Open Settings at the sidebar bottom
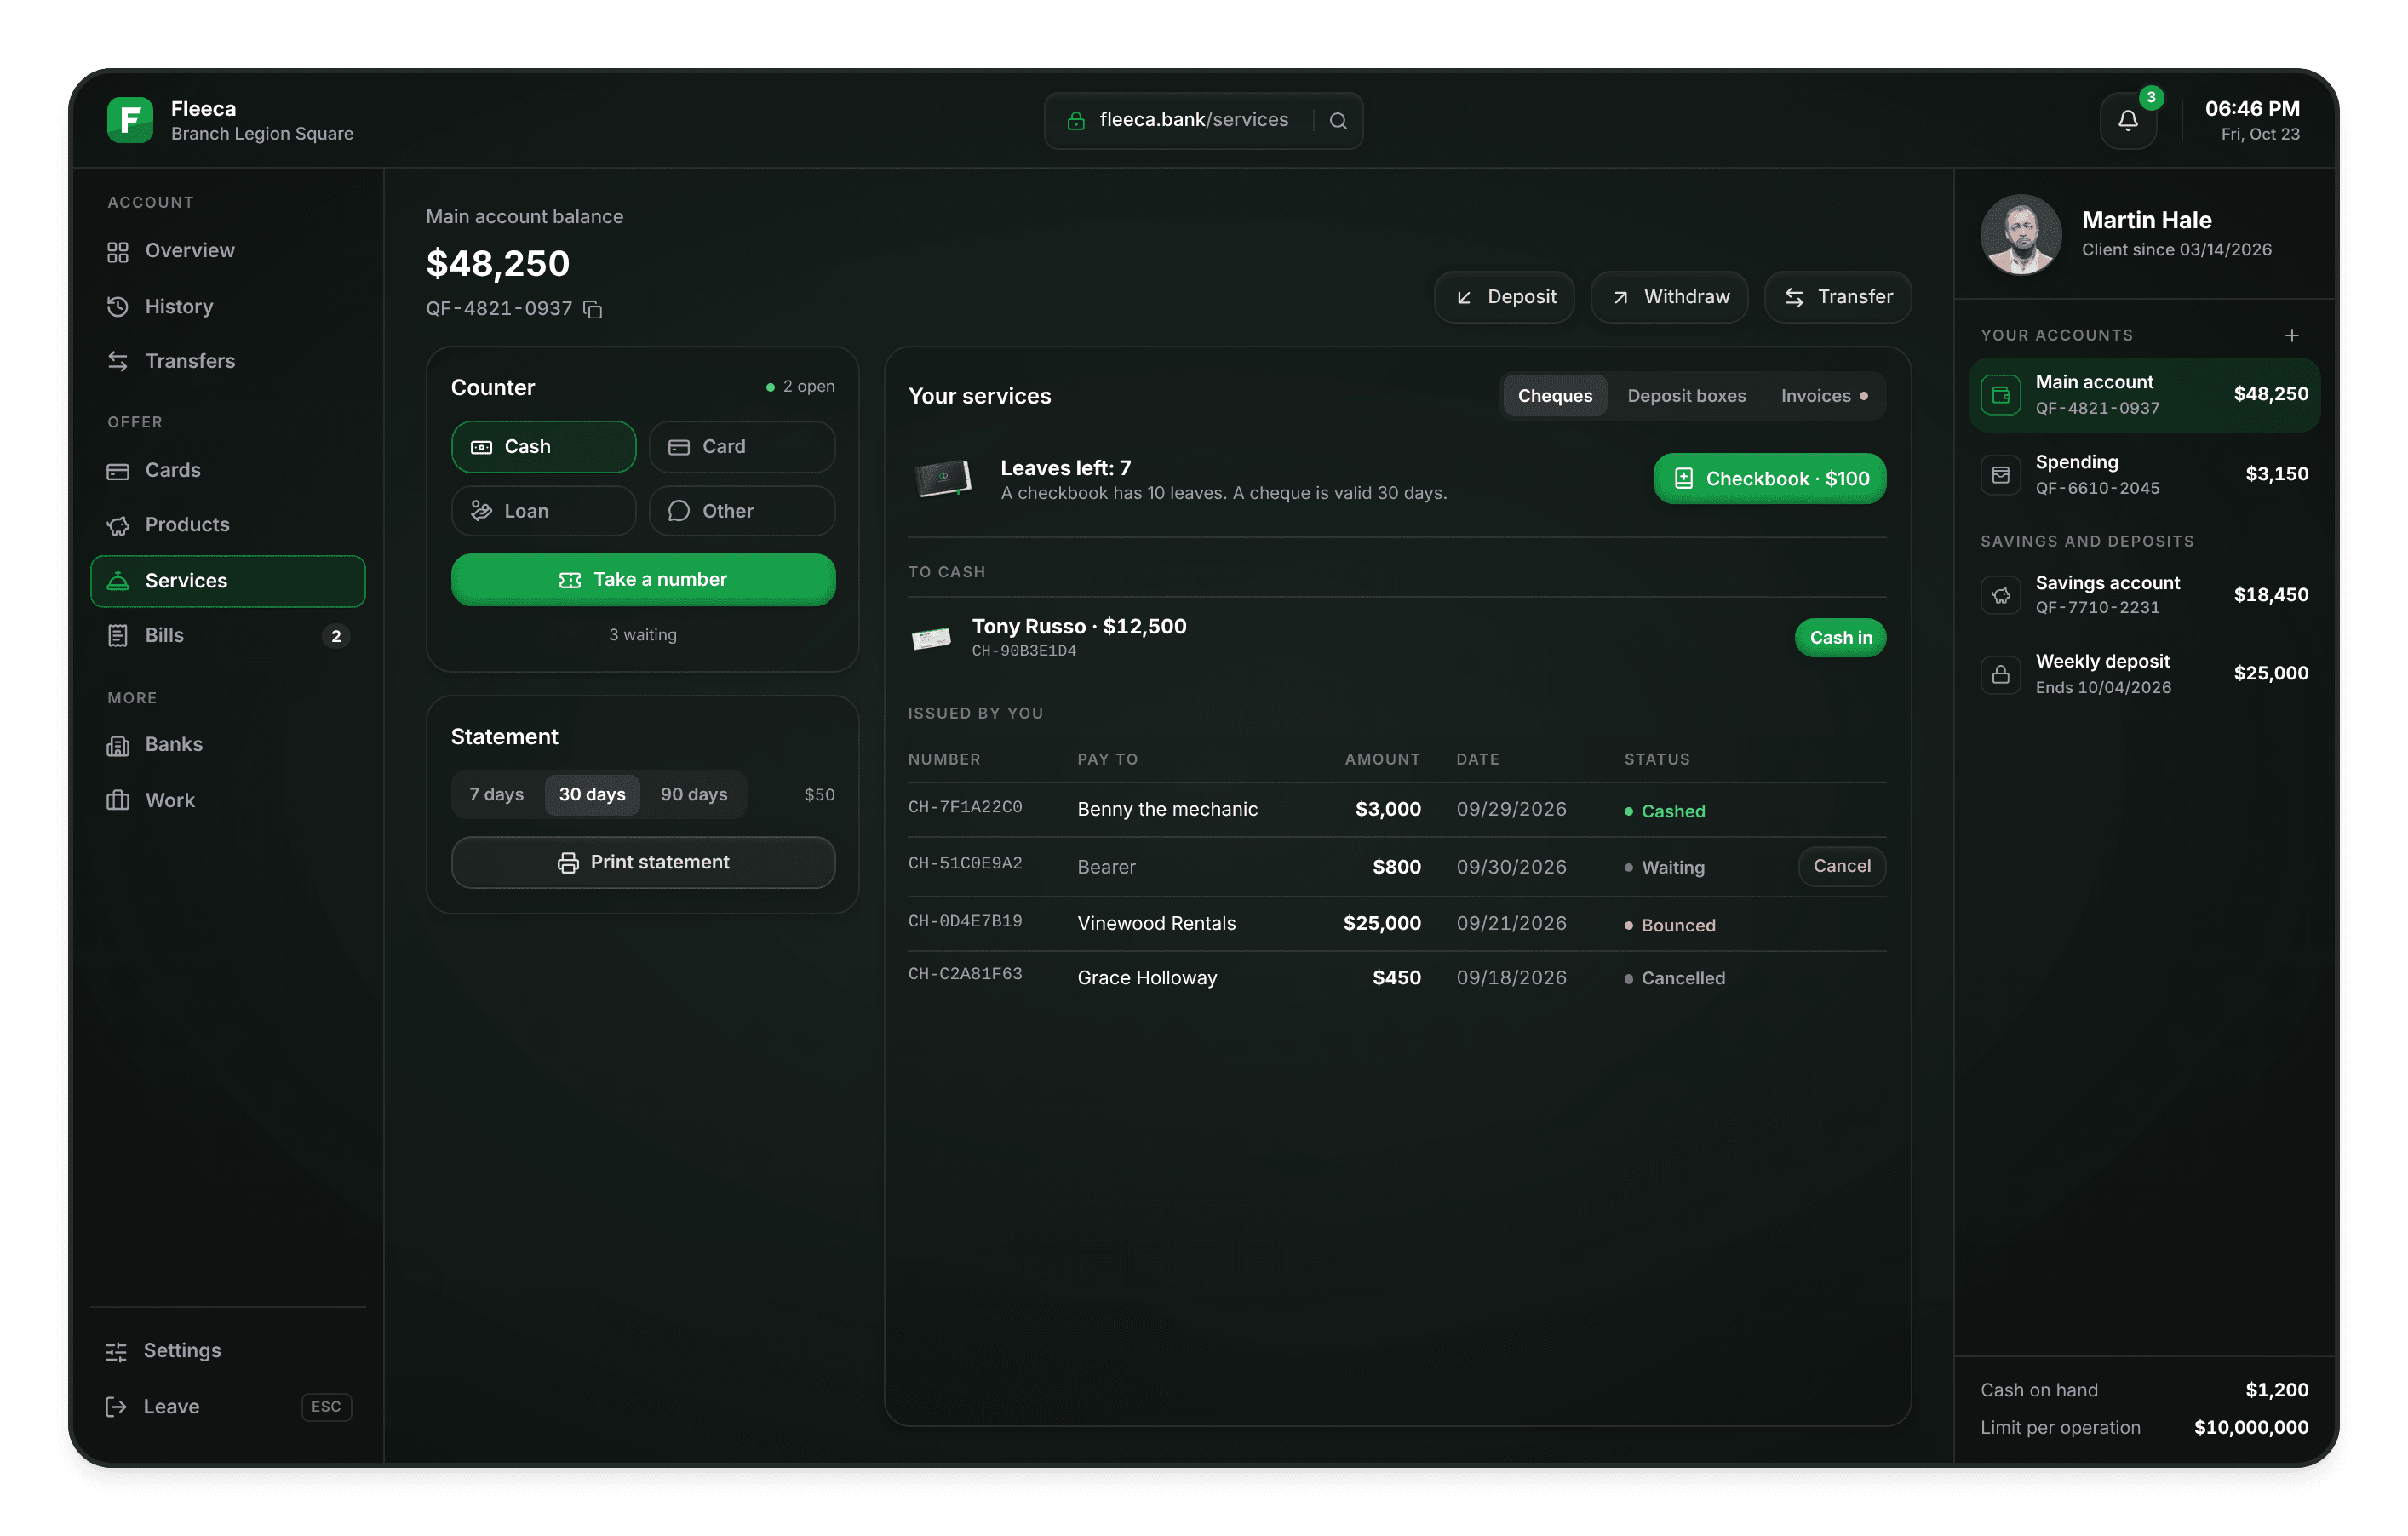 (228, 1351)
